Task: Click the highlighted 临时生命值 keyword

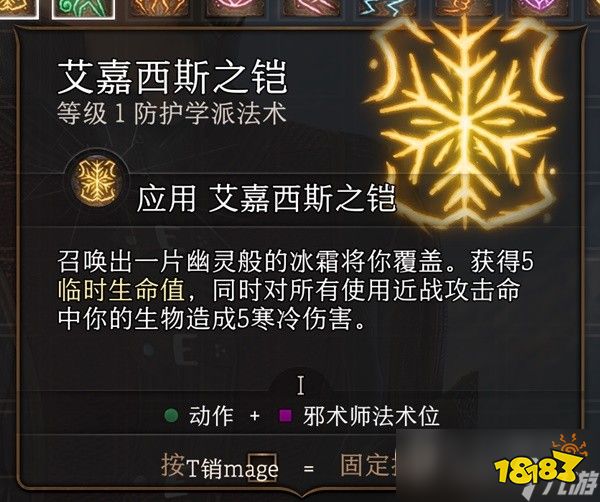Action: 122,291
